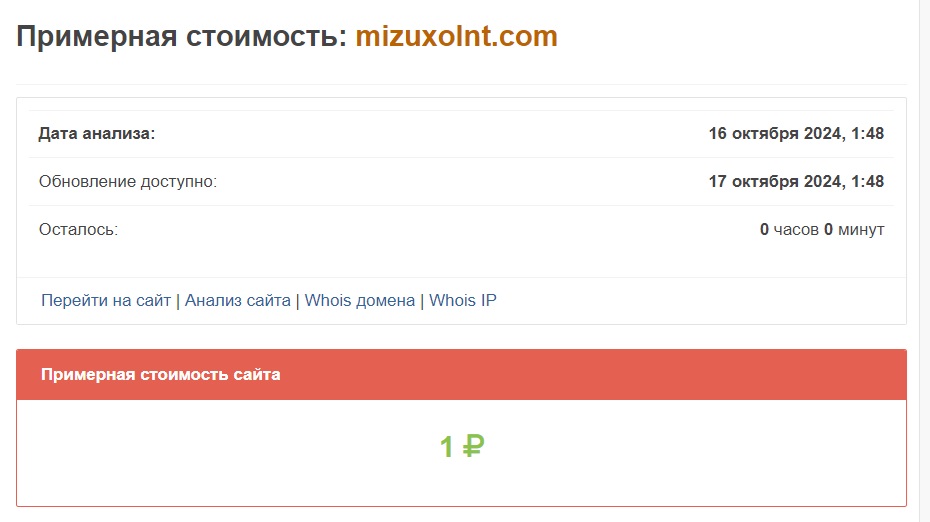The width and height of the screenshot is (930, 522).
Task: Click the 0 минут remaining minutes value
Action: click(854, 229)
